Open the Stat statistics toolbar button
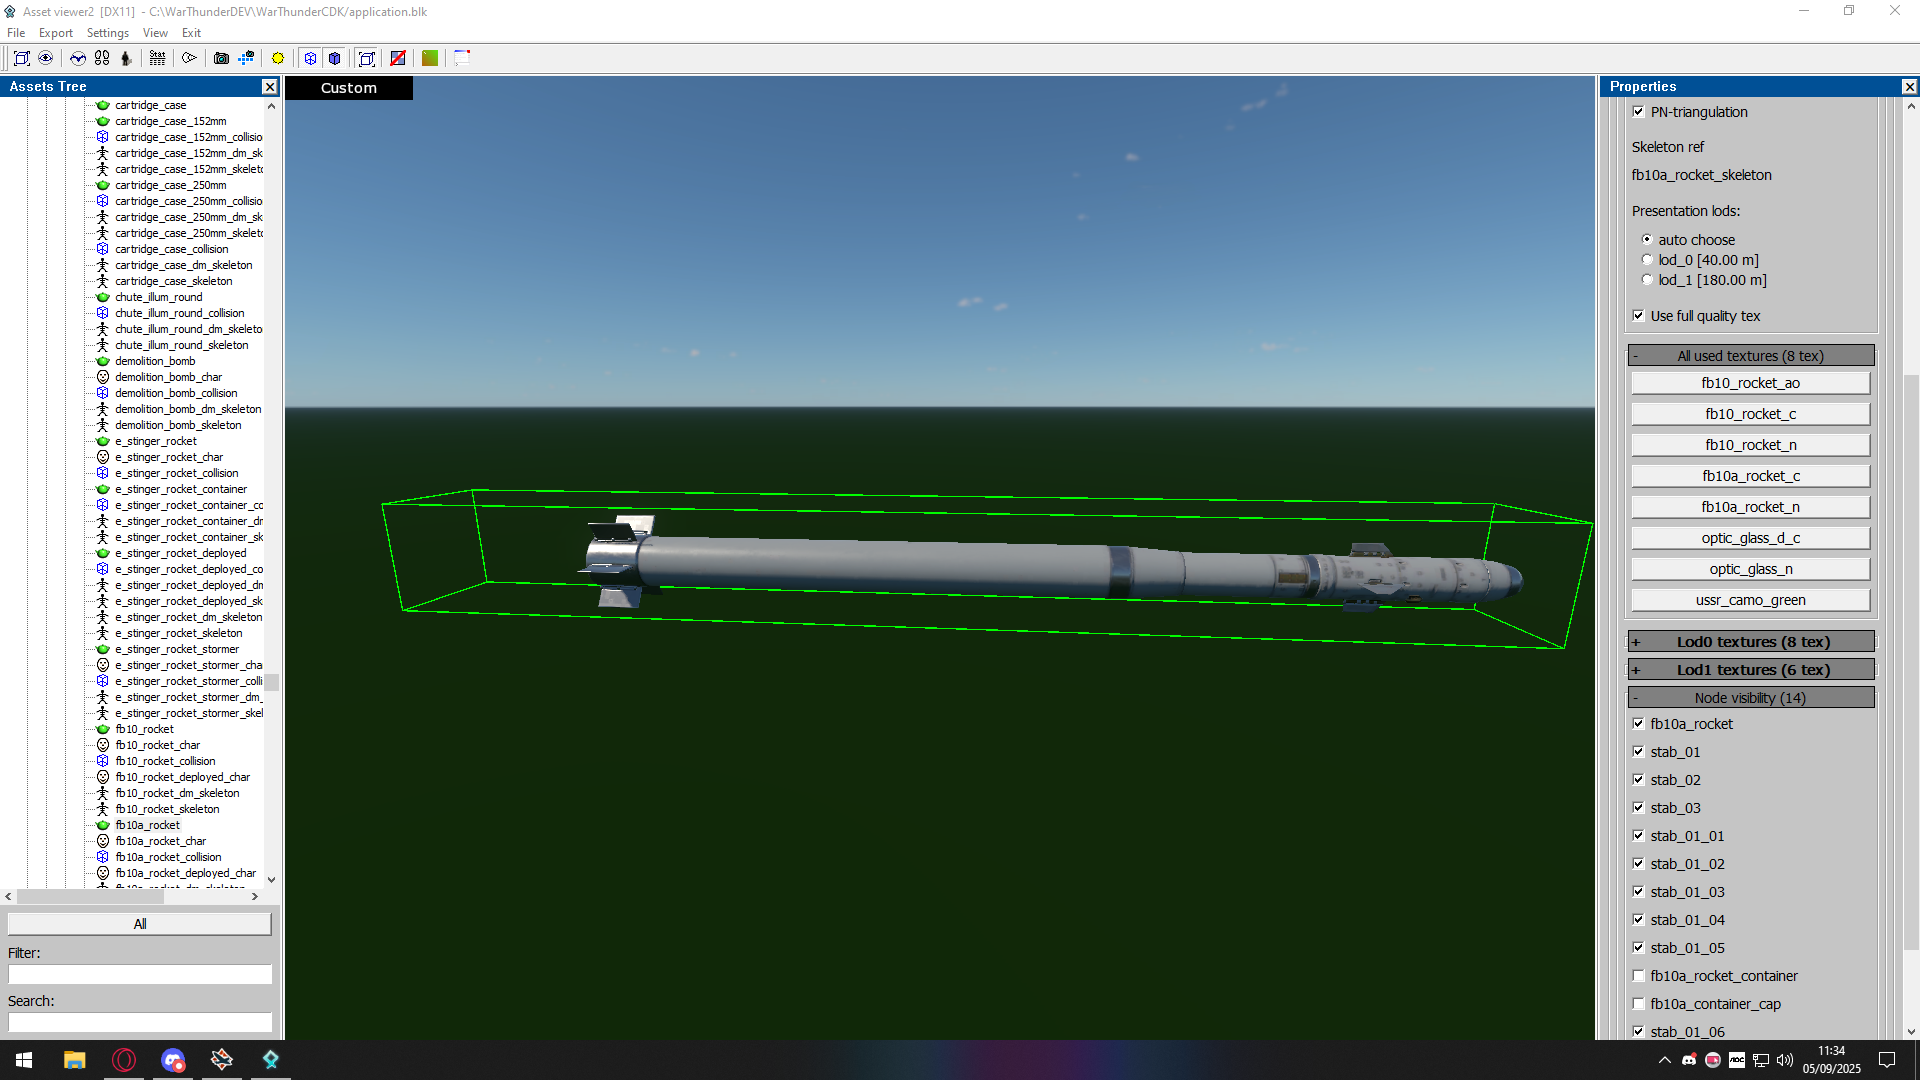Image resolution: width=1920 pixels, height=1080 pixels. coord(157,58)
